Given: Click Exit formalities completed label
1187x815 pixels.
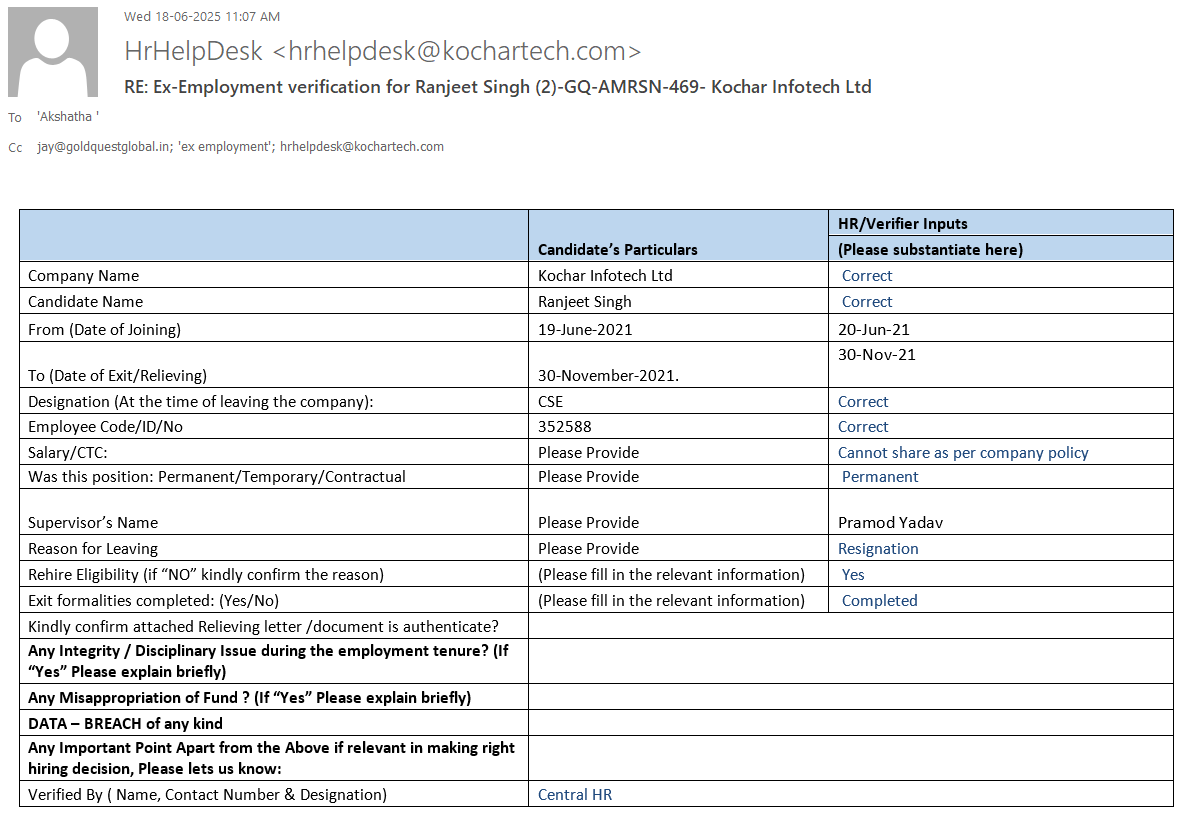Looking at the screenshot, I should click(154, 601).
